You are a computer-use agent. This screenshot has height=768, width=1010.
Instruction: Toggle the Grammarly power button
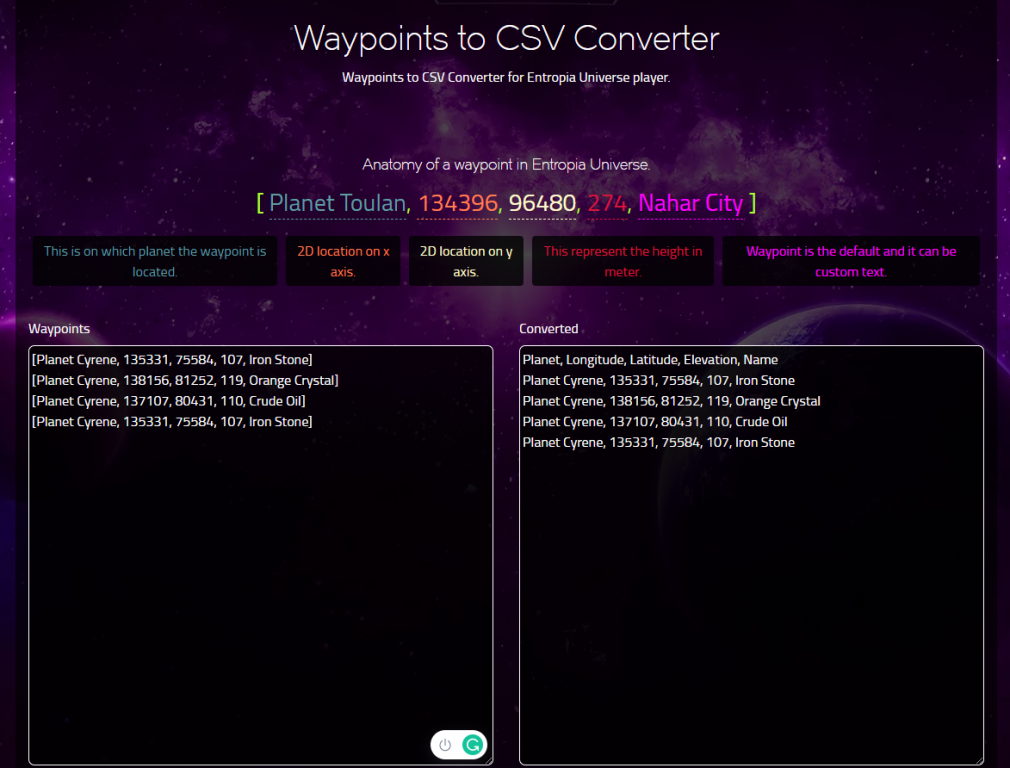pyautogui.click(x=445, y=745)
